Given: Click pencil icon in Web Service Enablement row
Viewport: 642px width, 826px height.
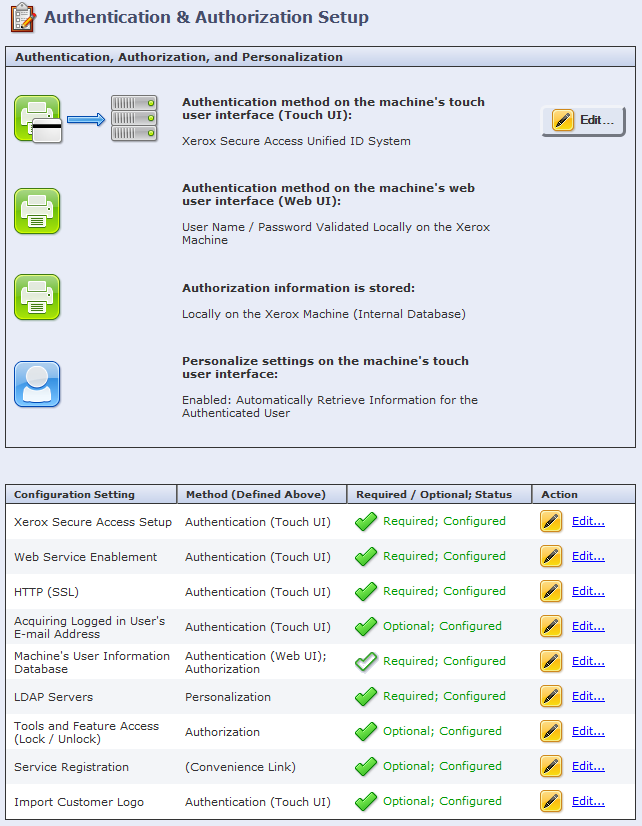Looking at the screenshot, I should tap(551, 556).
